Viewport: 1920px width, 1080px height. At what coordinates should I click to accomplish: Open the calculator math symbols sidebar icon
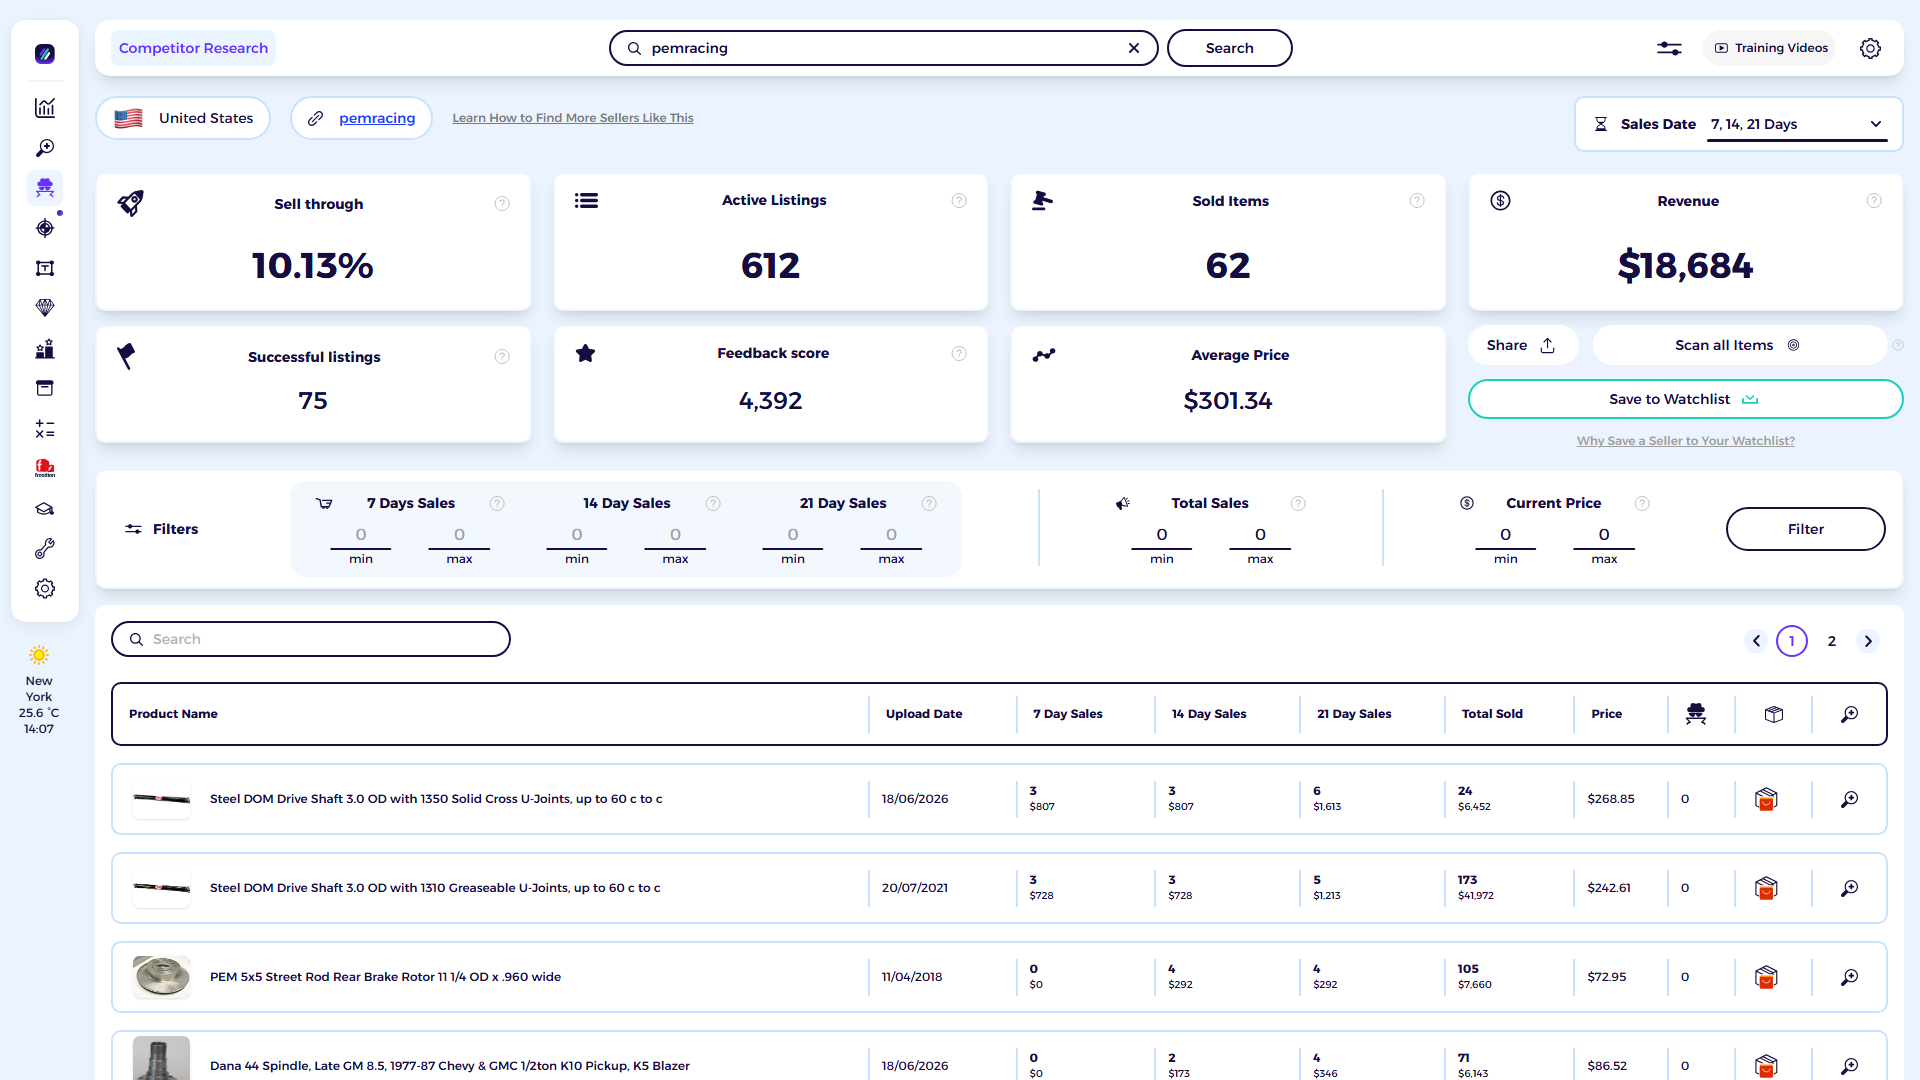pos(45,429)
